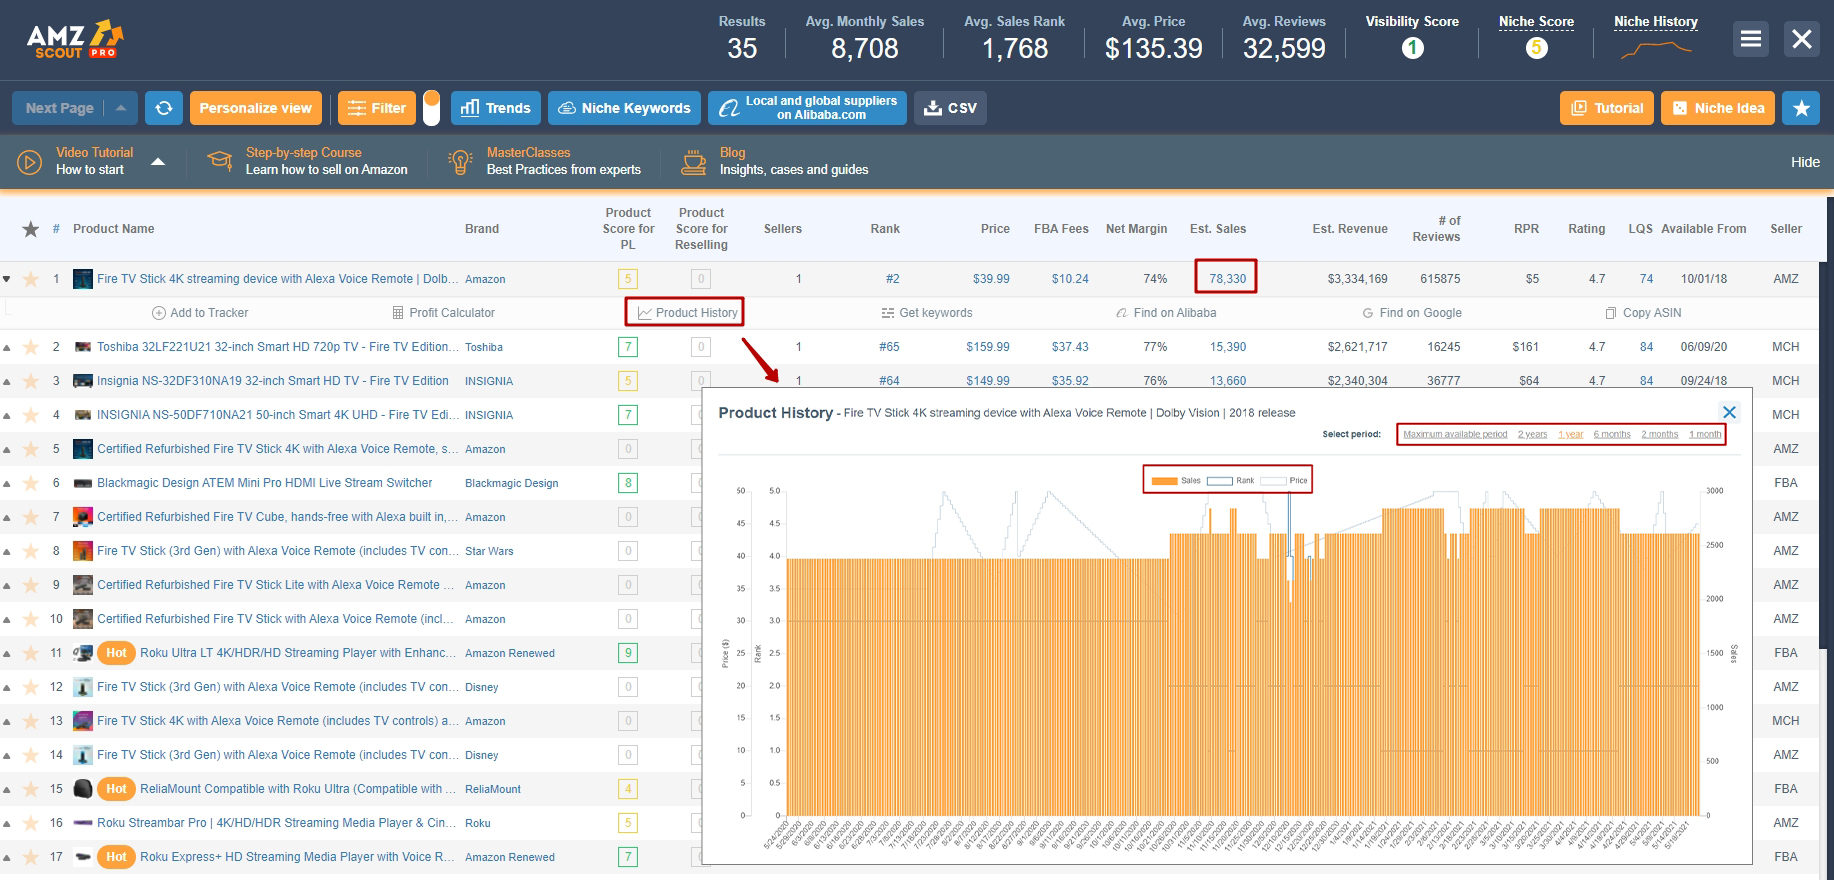The width and height of the screenshot is (1834, 880).
Task: Click the Blog coffee cup icon
Action: 693,162
